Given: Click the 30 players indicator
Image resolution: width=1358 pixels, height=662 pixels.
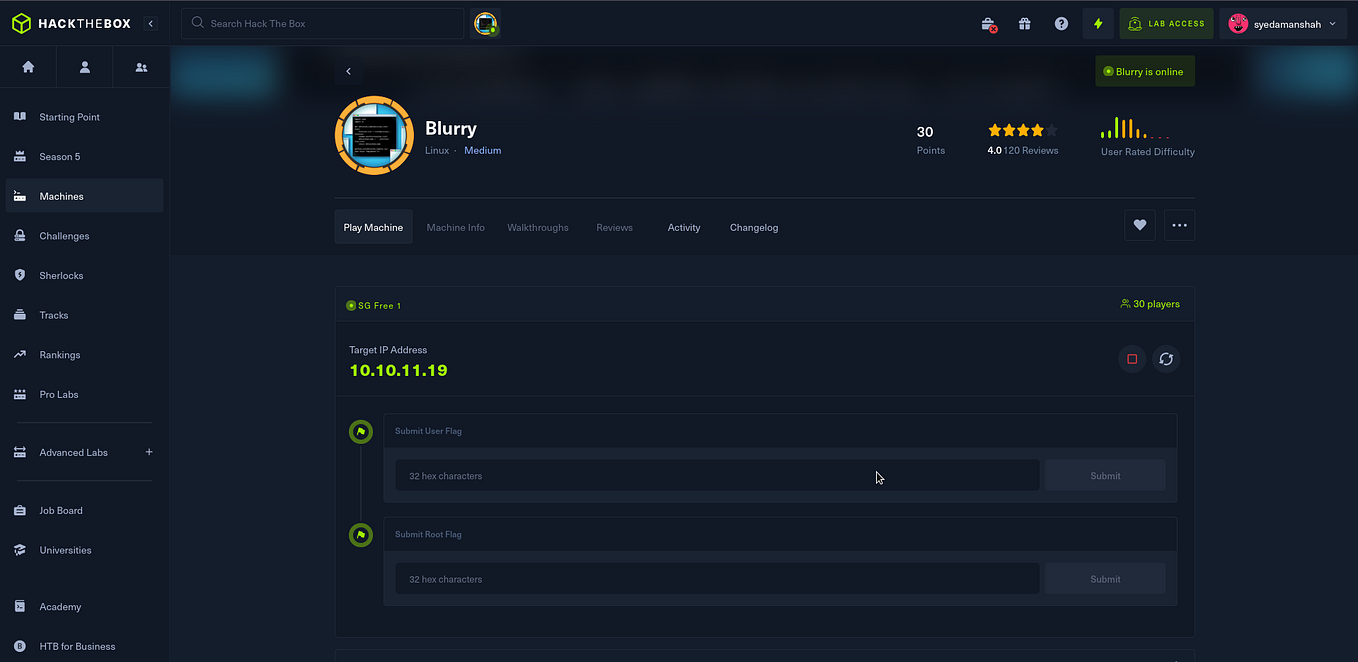Looking at the screenshot, I should [x=1150, y=304].
